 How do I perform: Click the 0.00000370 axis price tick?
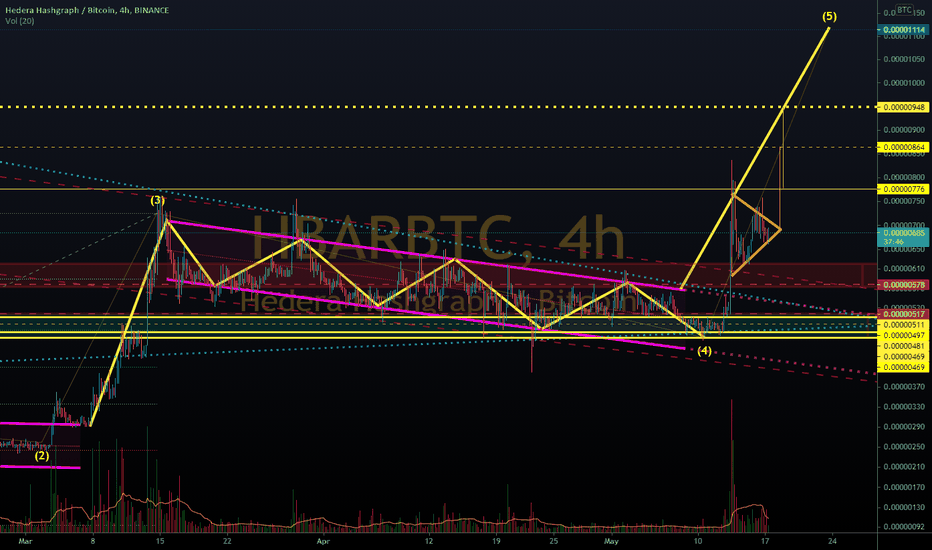pyautogui.click(x=903, y=386)
